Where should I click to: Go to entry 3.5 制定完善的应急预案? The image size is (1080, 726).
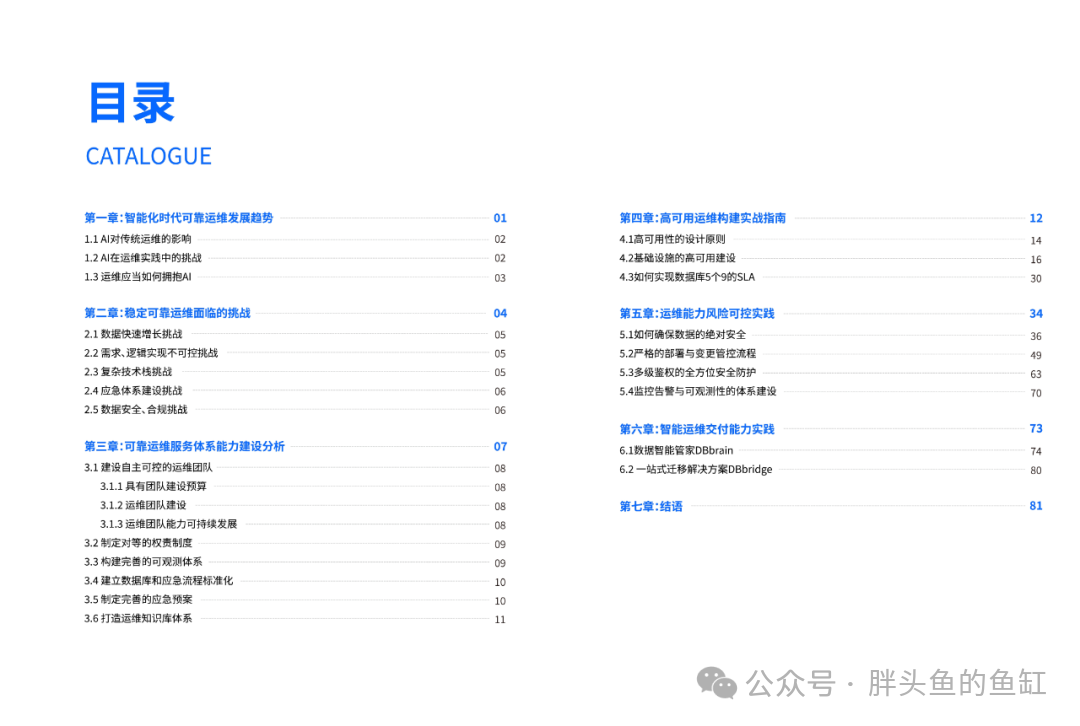(x=138, y=600)
